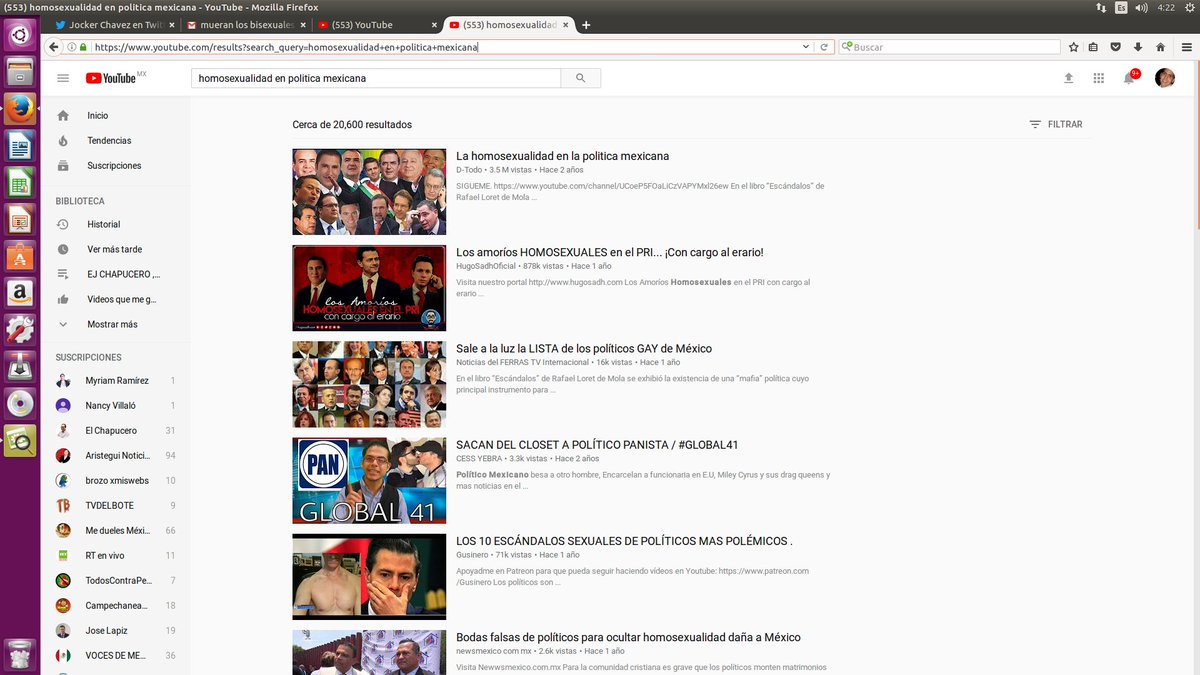1200x675 pixels.
Task: Launch Firefox from the Ubuntu dock
Action: pos(20,108)
